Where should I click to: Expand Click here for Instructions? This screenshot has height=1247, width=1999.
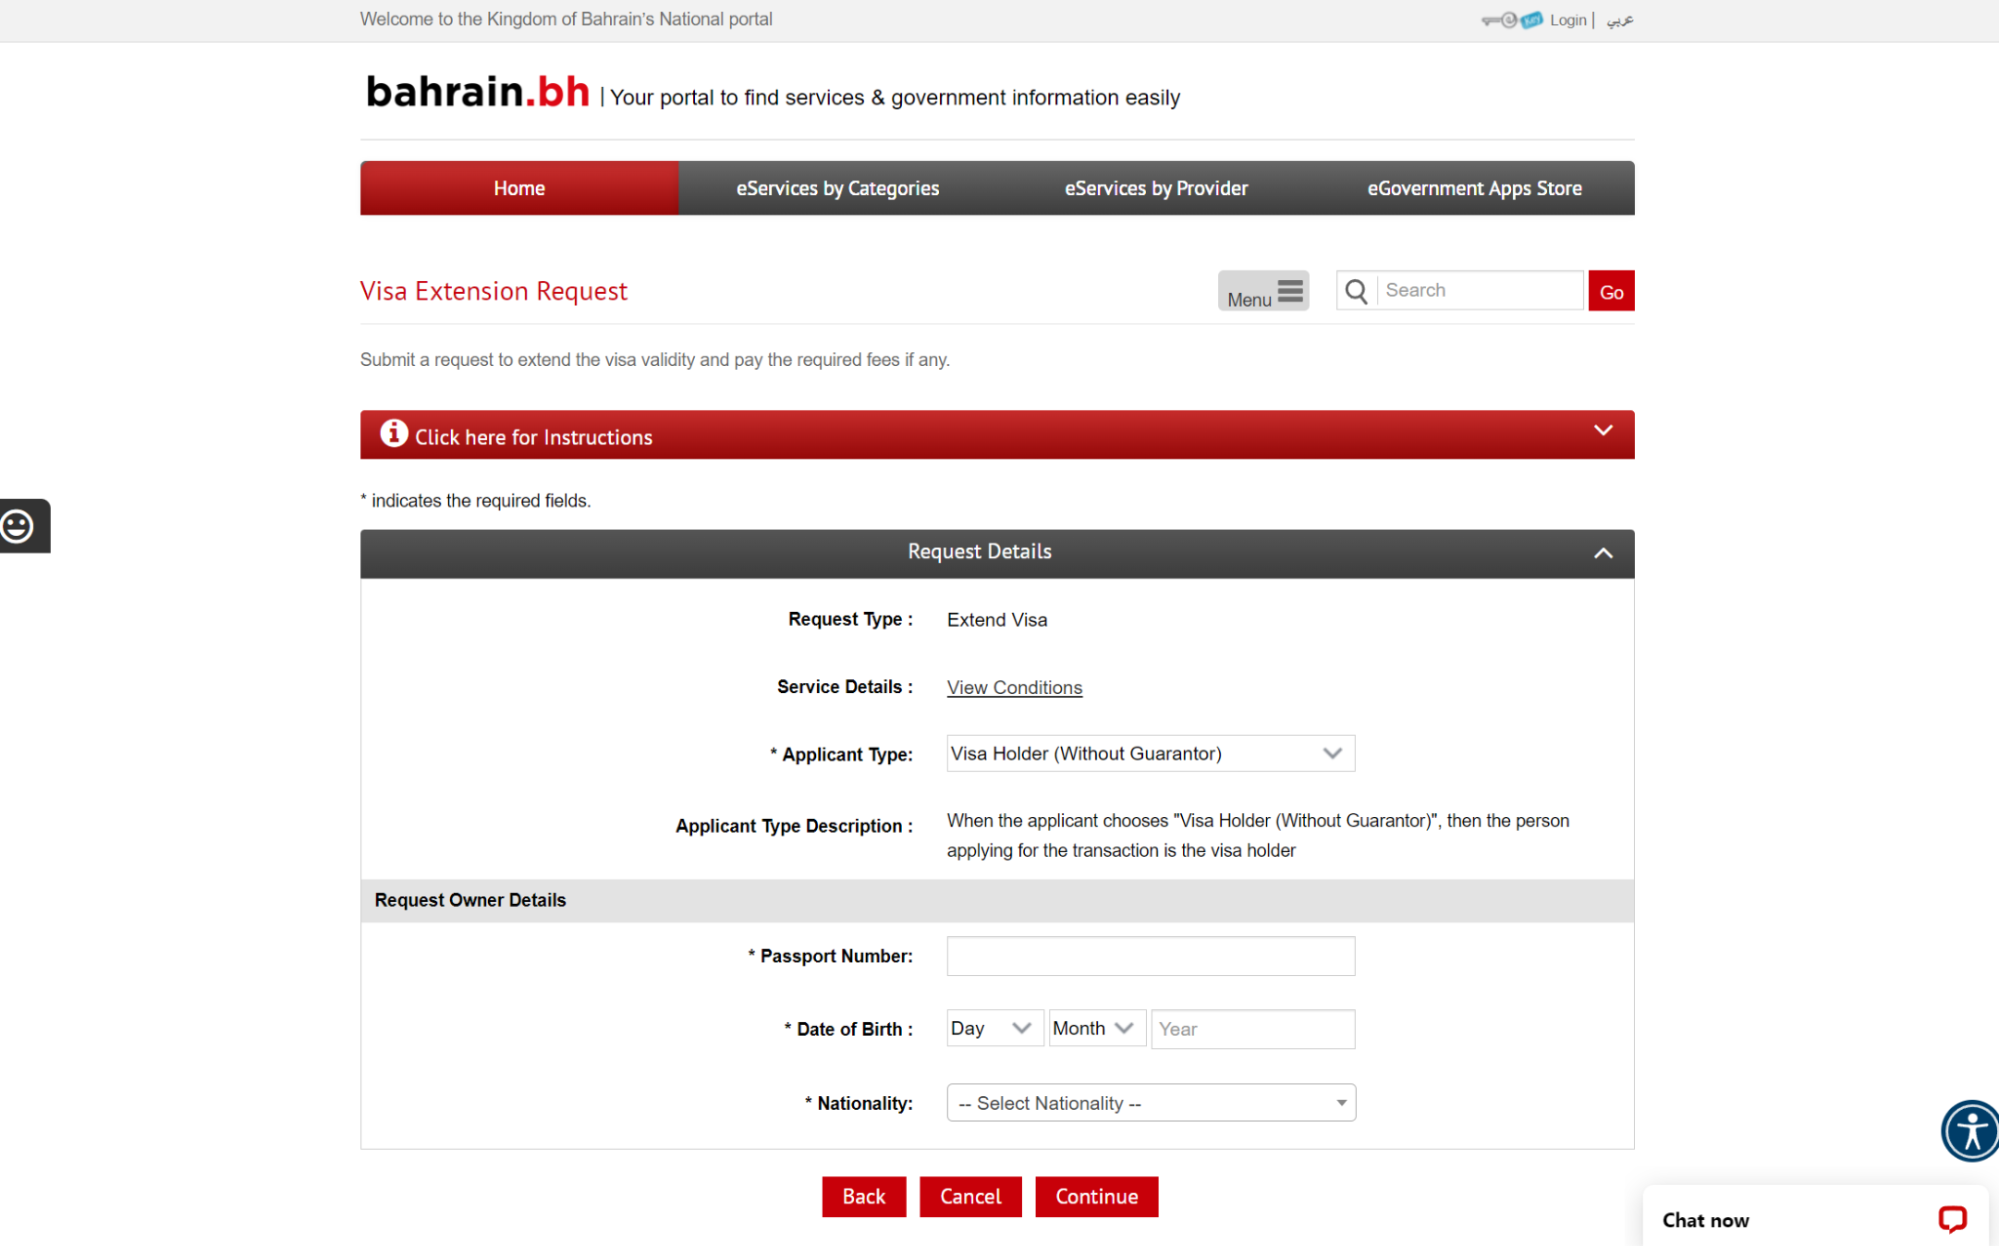click(1602, 431)
